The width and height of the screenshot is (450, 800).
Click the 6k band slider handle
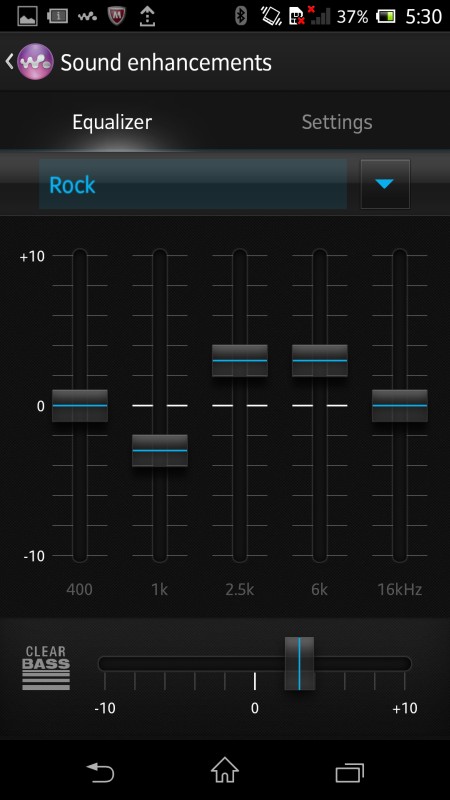(320, 361)
